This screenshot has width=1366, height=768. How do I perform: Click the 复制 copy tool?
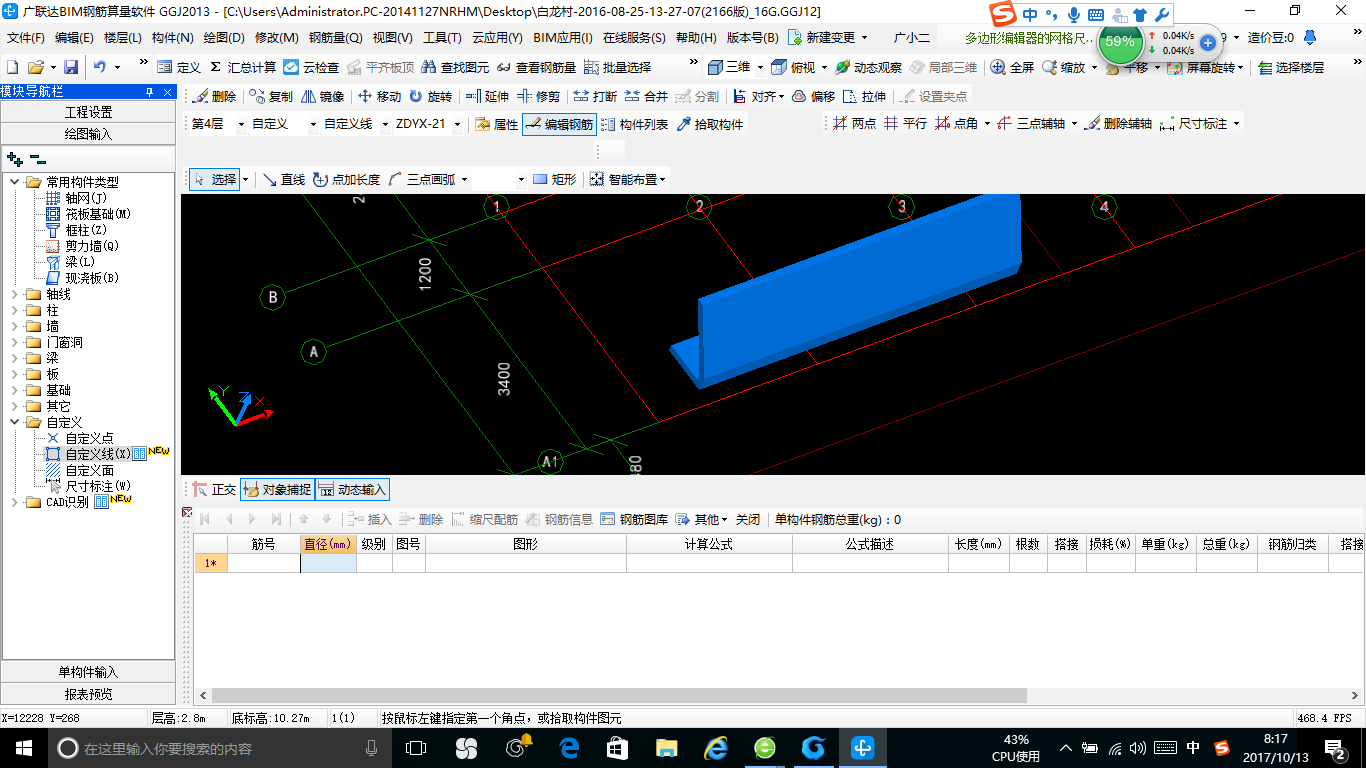271,97
